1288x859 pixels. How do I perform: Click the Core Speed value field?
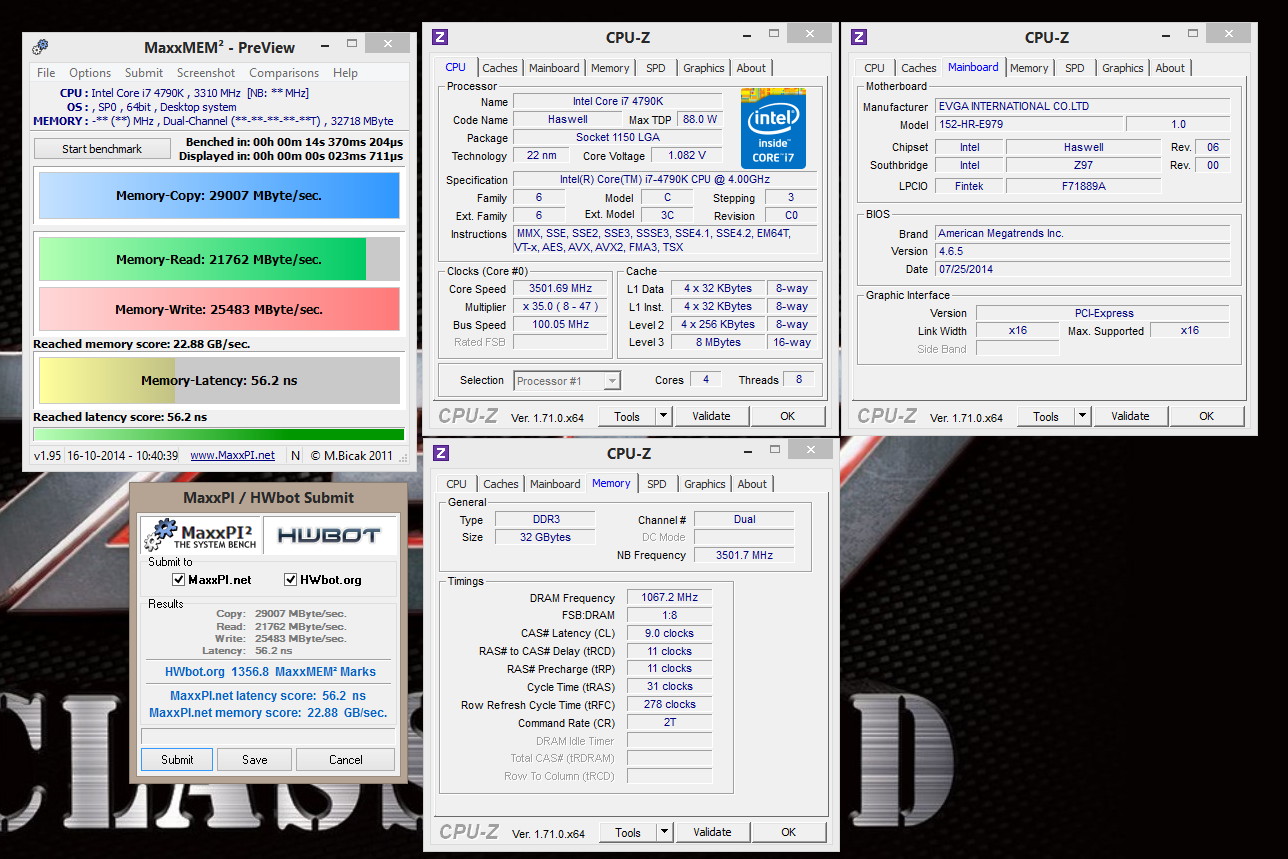(x=561, y=288)
